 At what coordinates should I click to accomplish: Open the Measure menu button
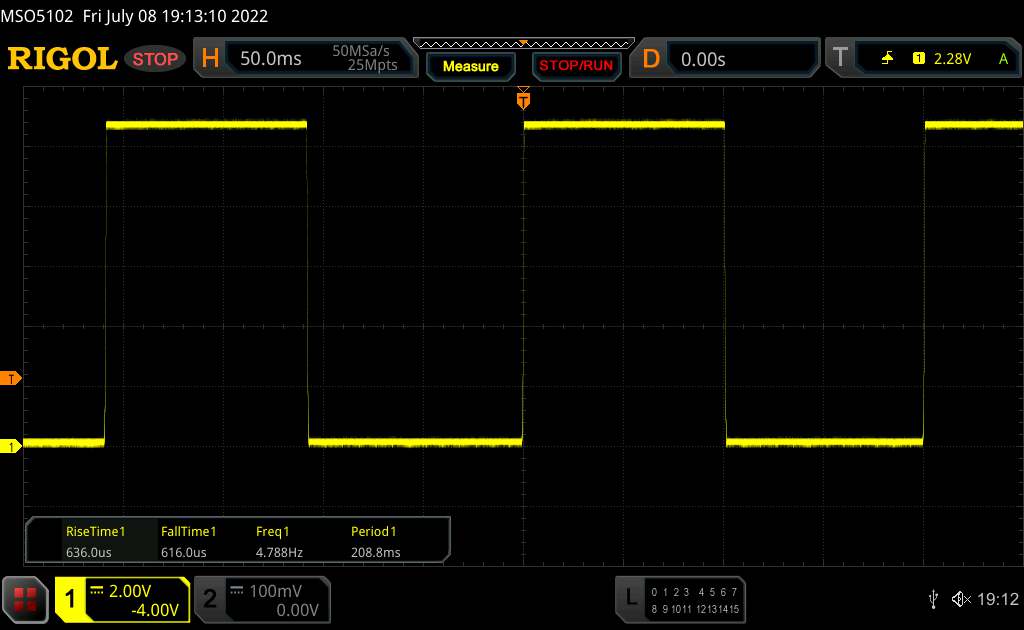click(x=471, y=66)
